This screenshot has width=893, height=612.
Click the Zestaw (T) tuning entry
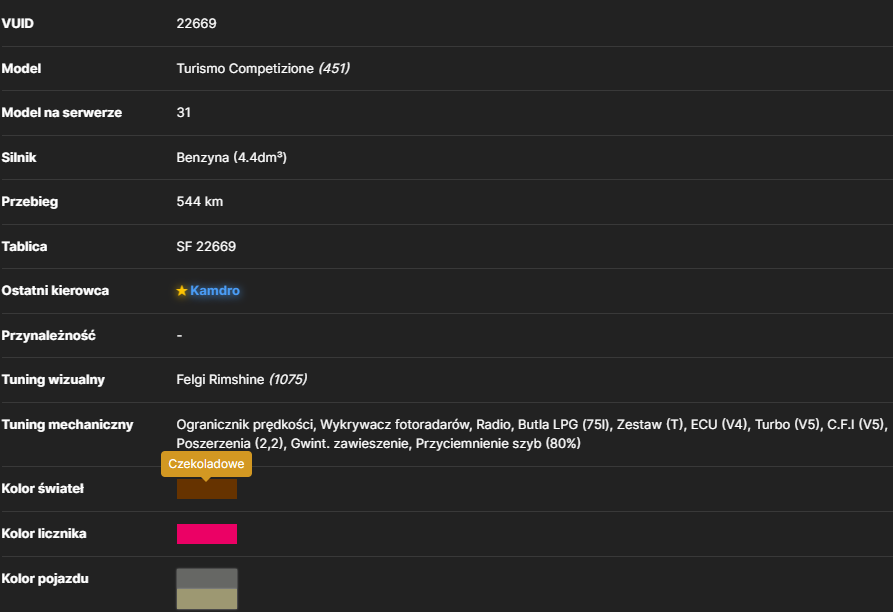650,425
